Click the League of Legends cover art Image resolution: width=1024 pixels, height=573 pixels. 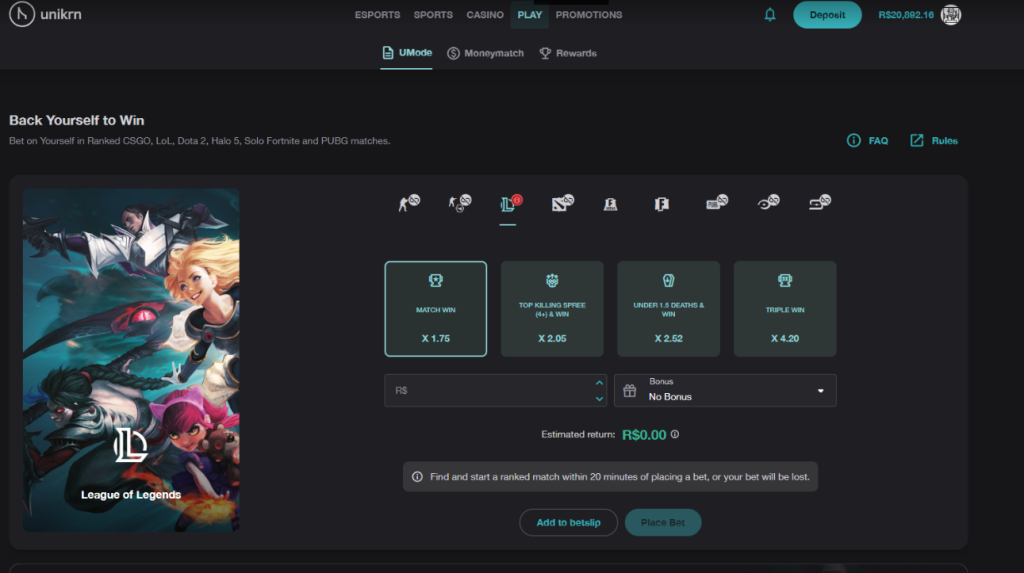(x=131, y=360)
